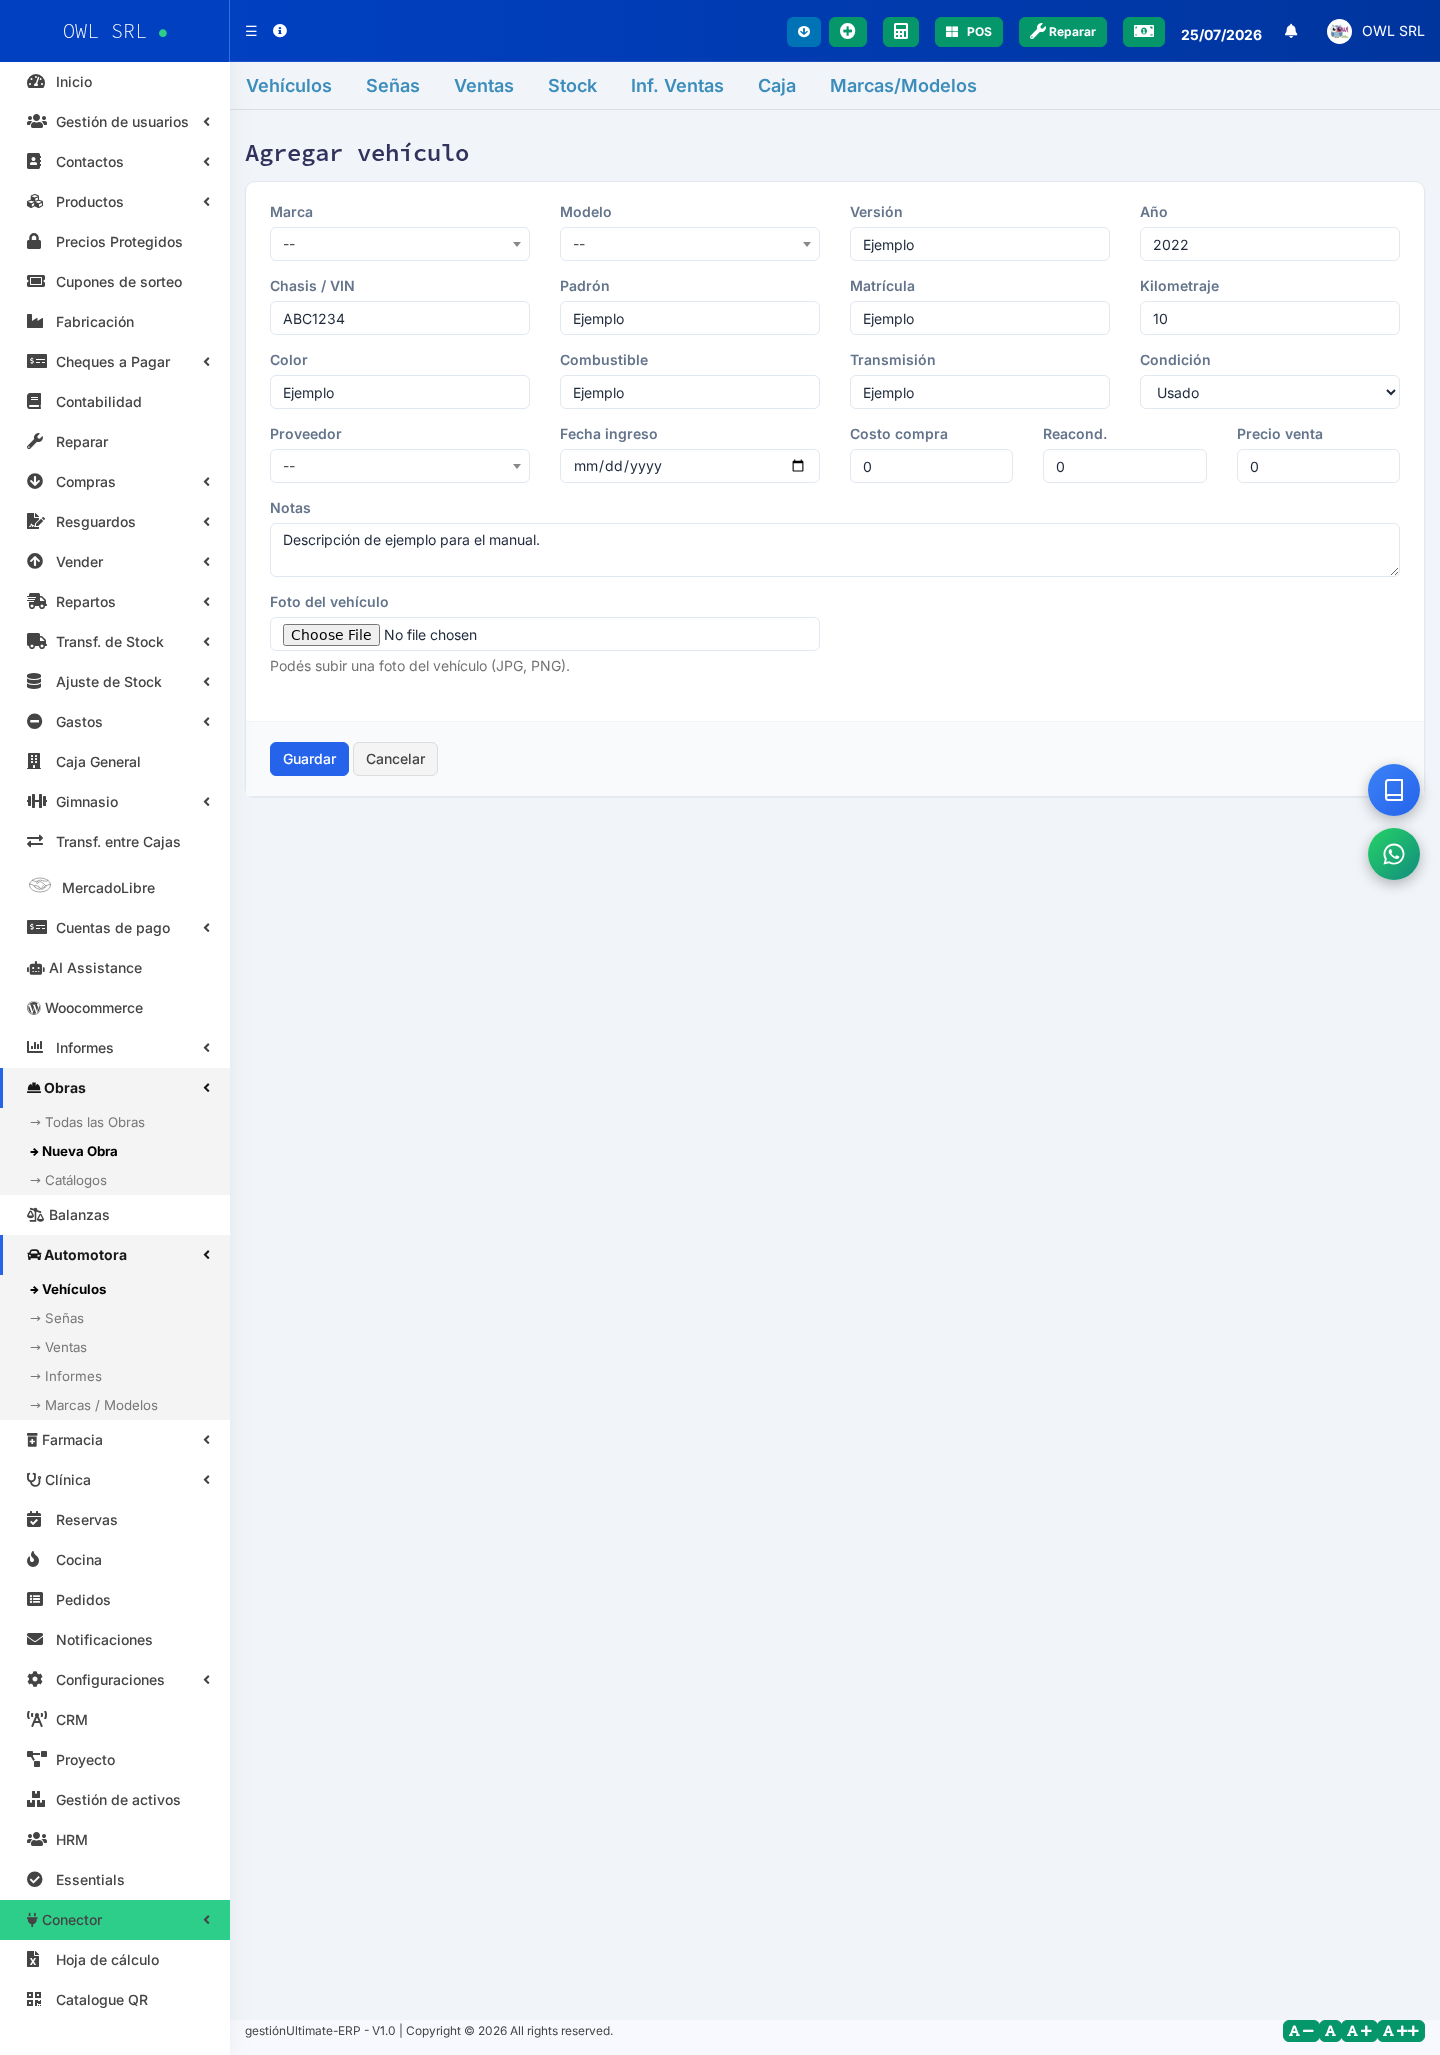Open the Condición dropdown showing Usado

click(x=1270, y=392)
